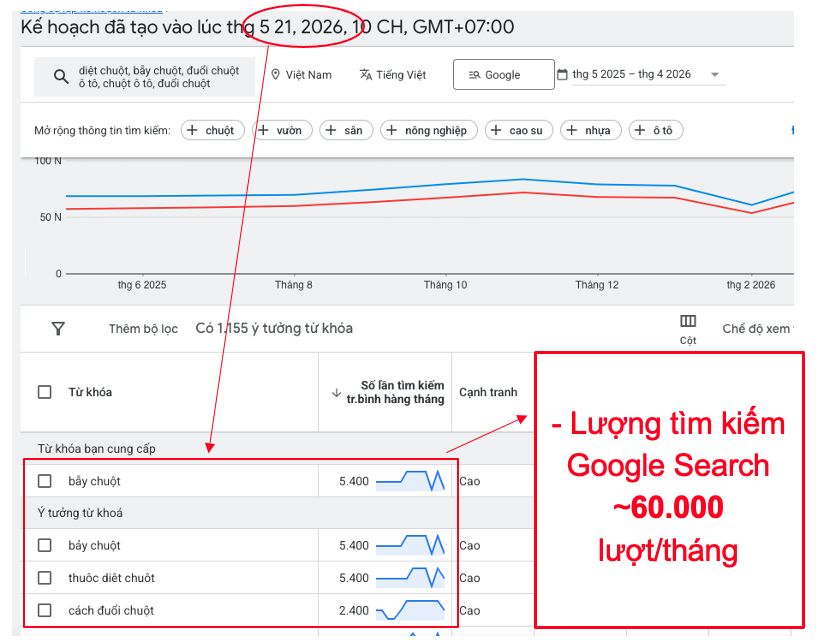The width and height of the screenshot is (816, 640).
Task: Click the Việt Nam location setting
Action: click(x=302, y=74)
